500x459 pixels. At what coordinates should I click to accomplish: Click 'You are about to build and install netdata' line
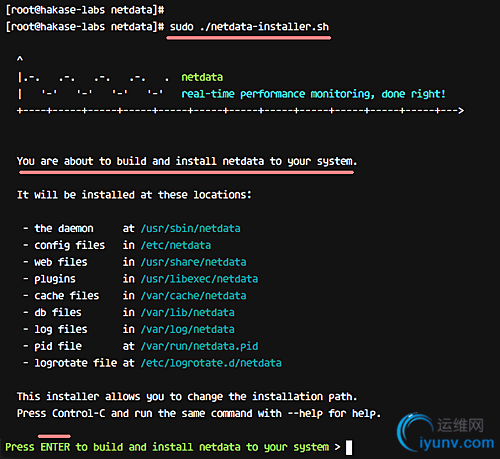pos(187,161)
